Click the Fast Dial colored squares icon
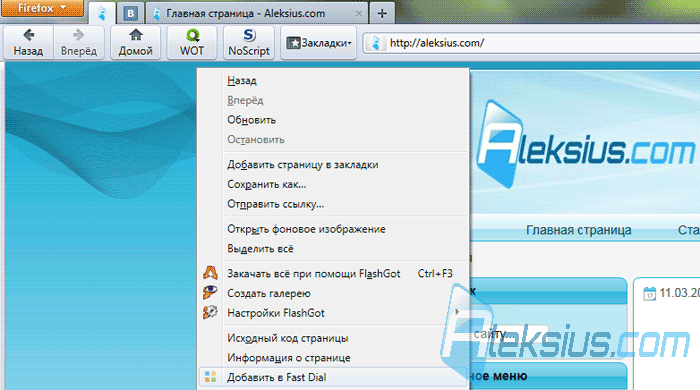The height and width of the screenshot is (390, 700). [210, 377]
